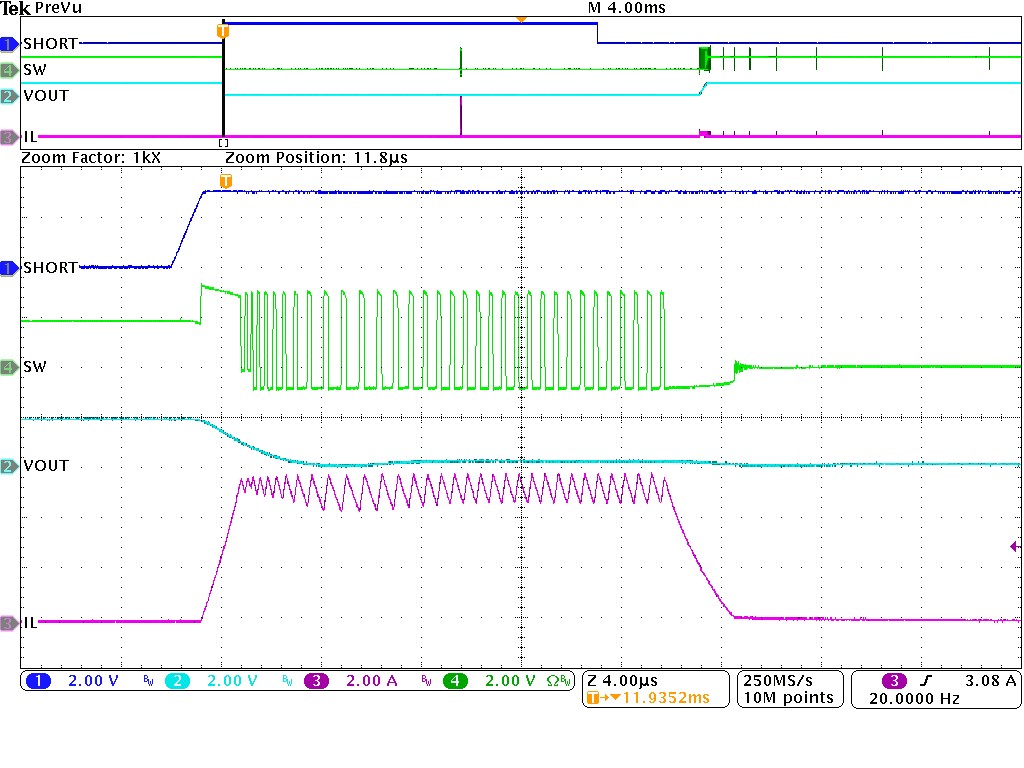Click the M 4.00ms main timebase label
The image size is (1024, 768).
tap(626, 8)
